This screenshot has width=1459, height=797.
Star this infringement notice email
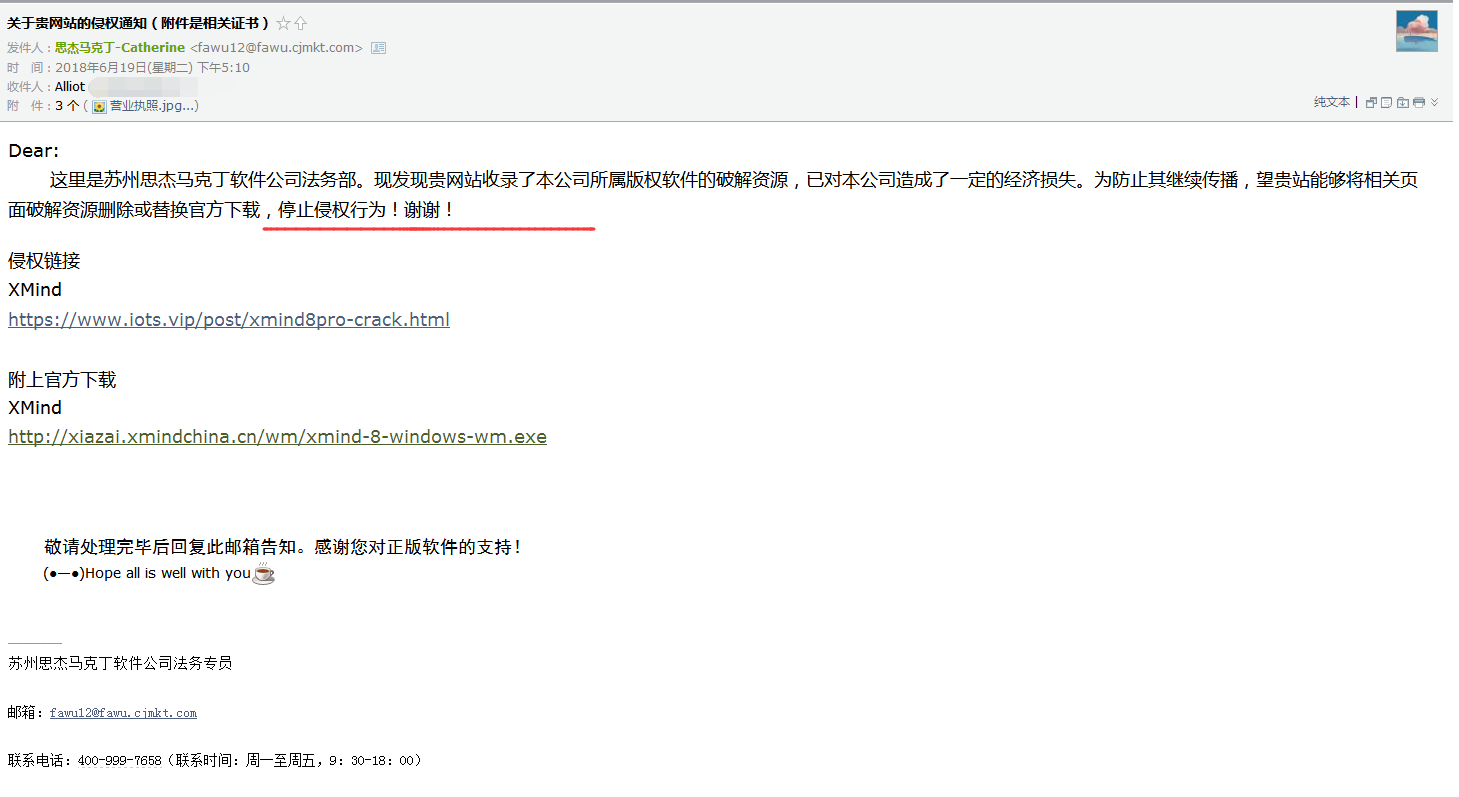(283, 23)
